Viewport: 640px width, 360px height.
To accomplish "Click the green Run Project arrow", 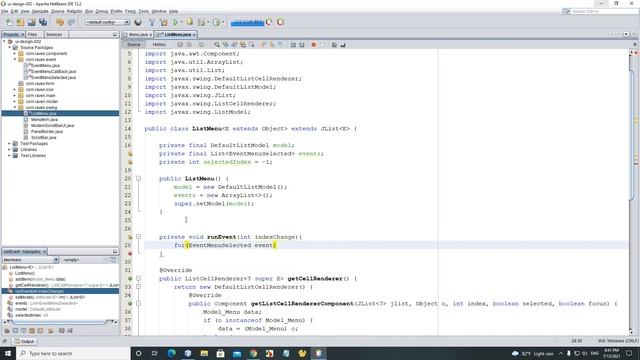I will [176, 22].
